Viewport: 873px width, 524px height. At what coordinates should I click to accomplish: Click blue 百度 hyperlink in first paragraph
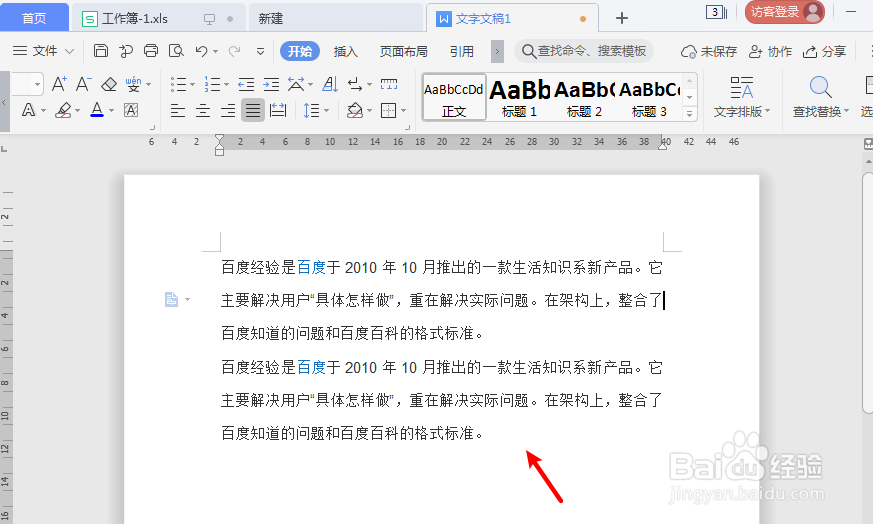(311, 268)
